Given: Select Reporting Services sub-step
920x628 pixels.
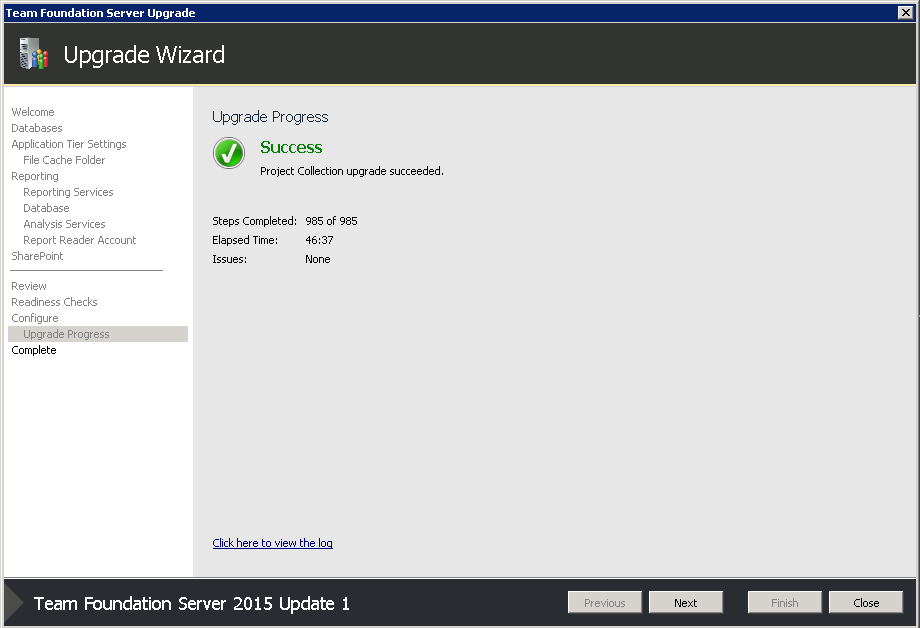Looking at the screenshot, I should coord(68,192).
